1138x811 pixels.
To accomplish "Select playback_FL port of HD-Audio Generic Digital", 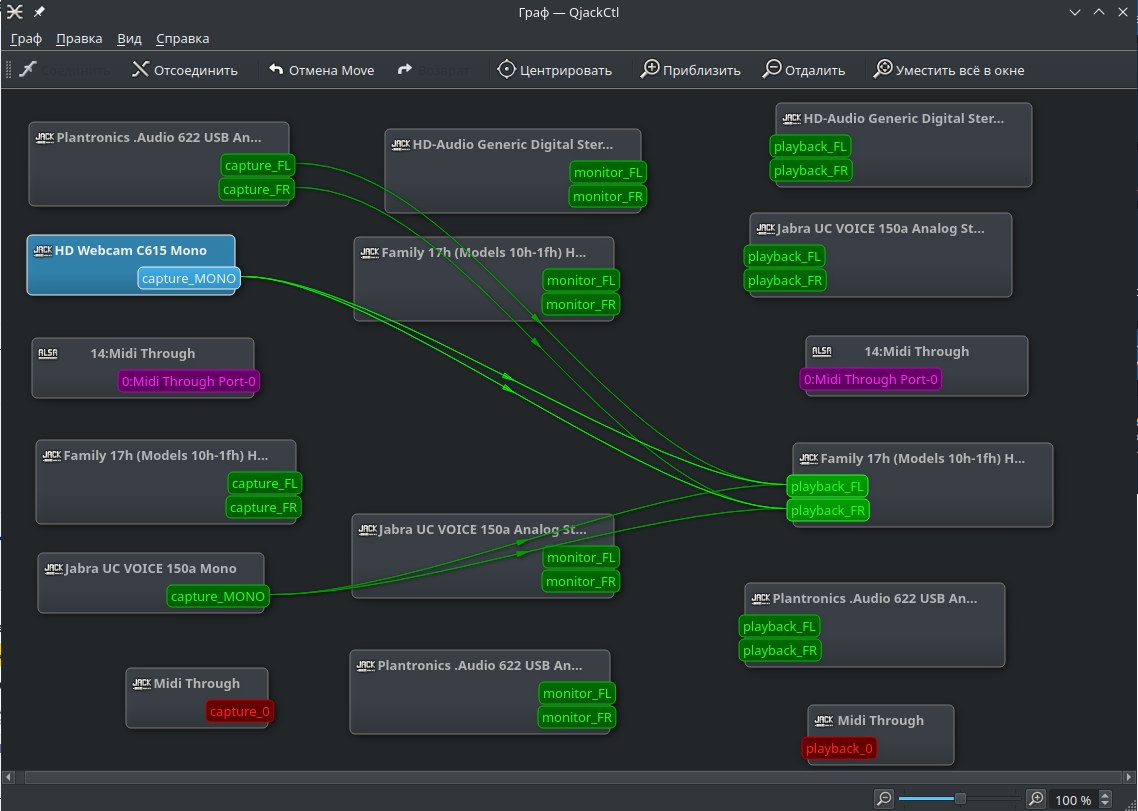I will 810,146.
